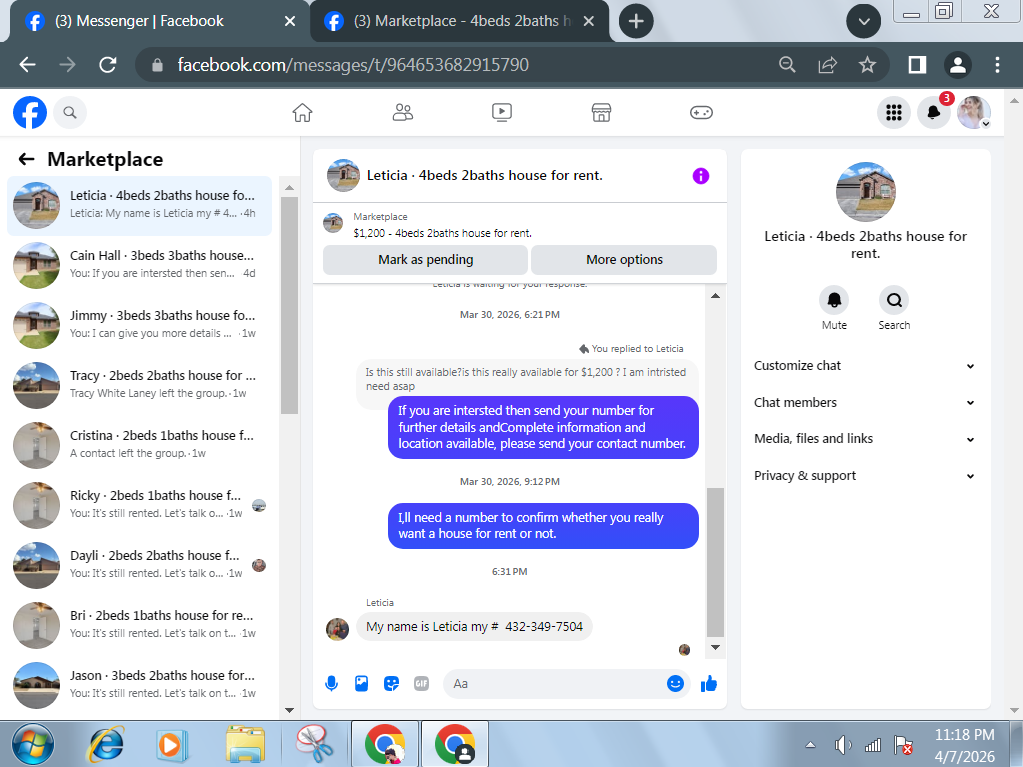1023x767 pixels.
Task: Go back using arrow beside Marketplace heading
Action: (x=26, y=159)
